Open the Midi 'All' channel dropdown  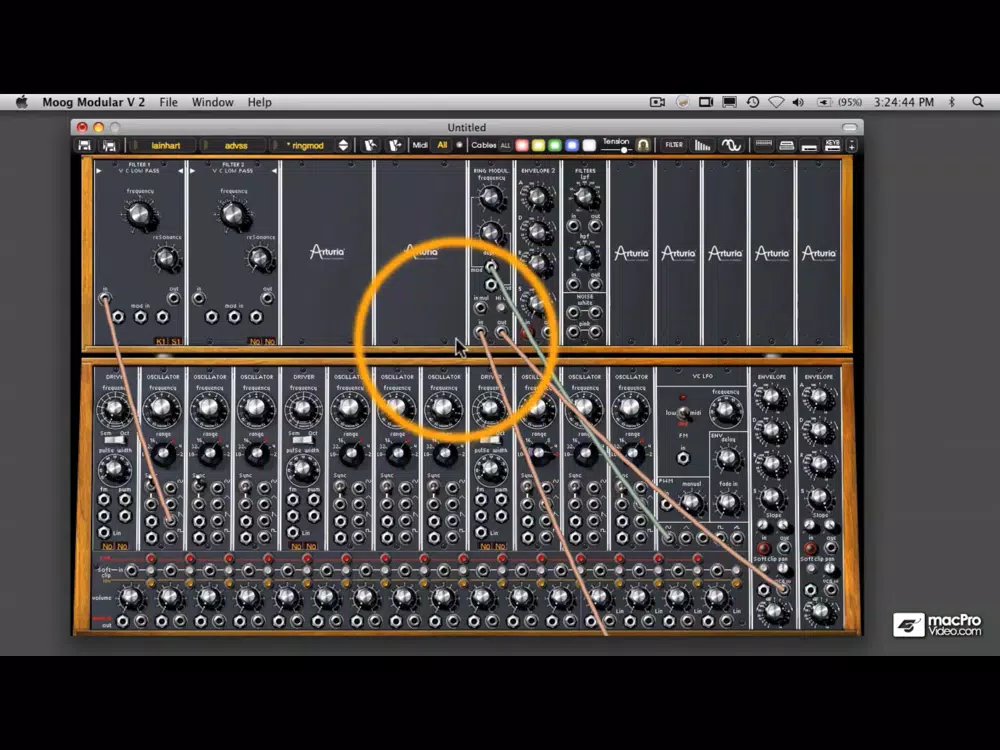[x=442, y=145]
